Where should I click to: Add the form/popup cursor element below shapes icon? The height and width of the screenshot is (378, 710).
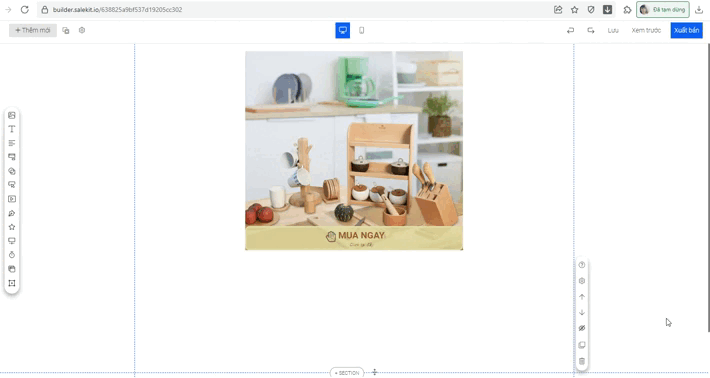pyautogui.click(x=12, y=185)
